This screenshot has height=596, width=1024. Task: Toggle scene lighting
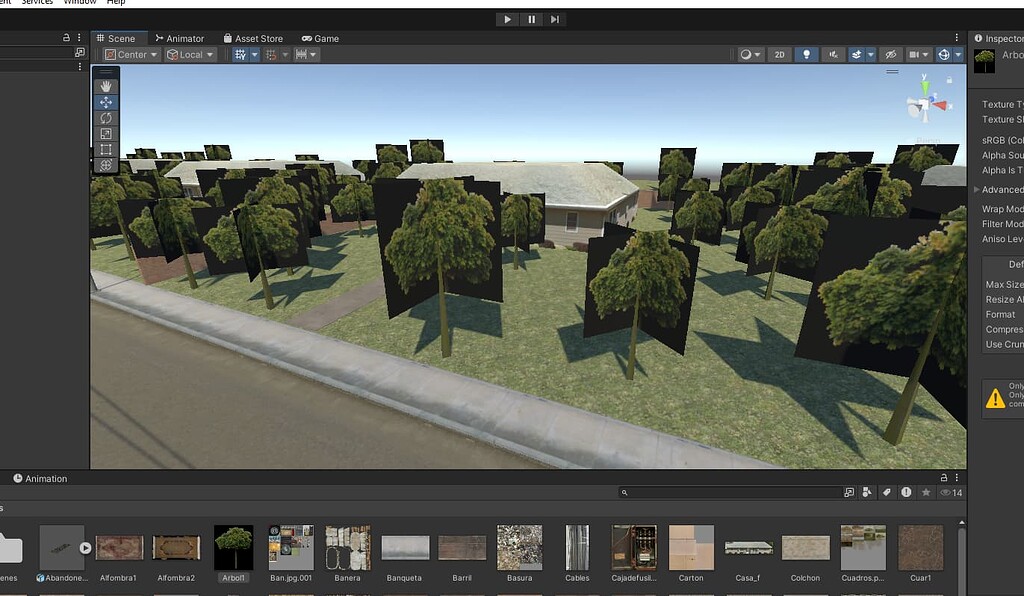pyautogui.click(x=806, y=54)
